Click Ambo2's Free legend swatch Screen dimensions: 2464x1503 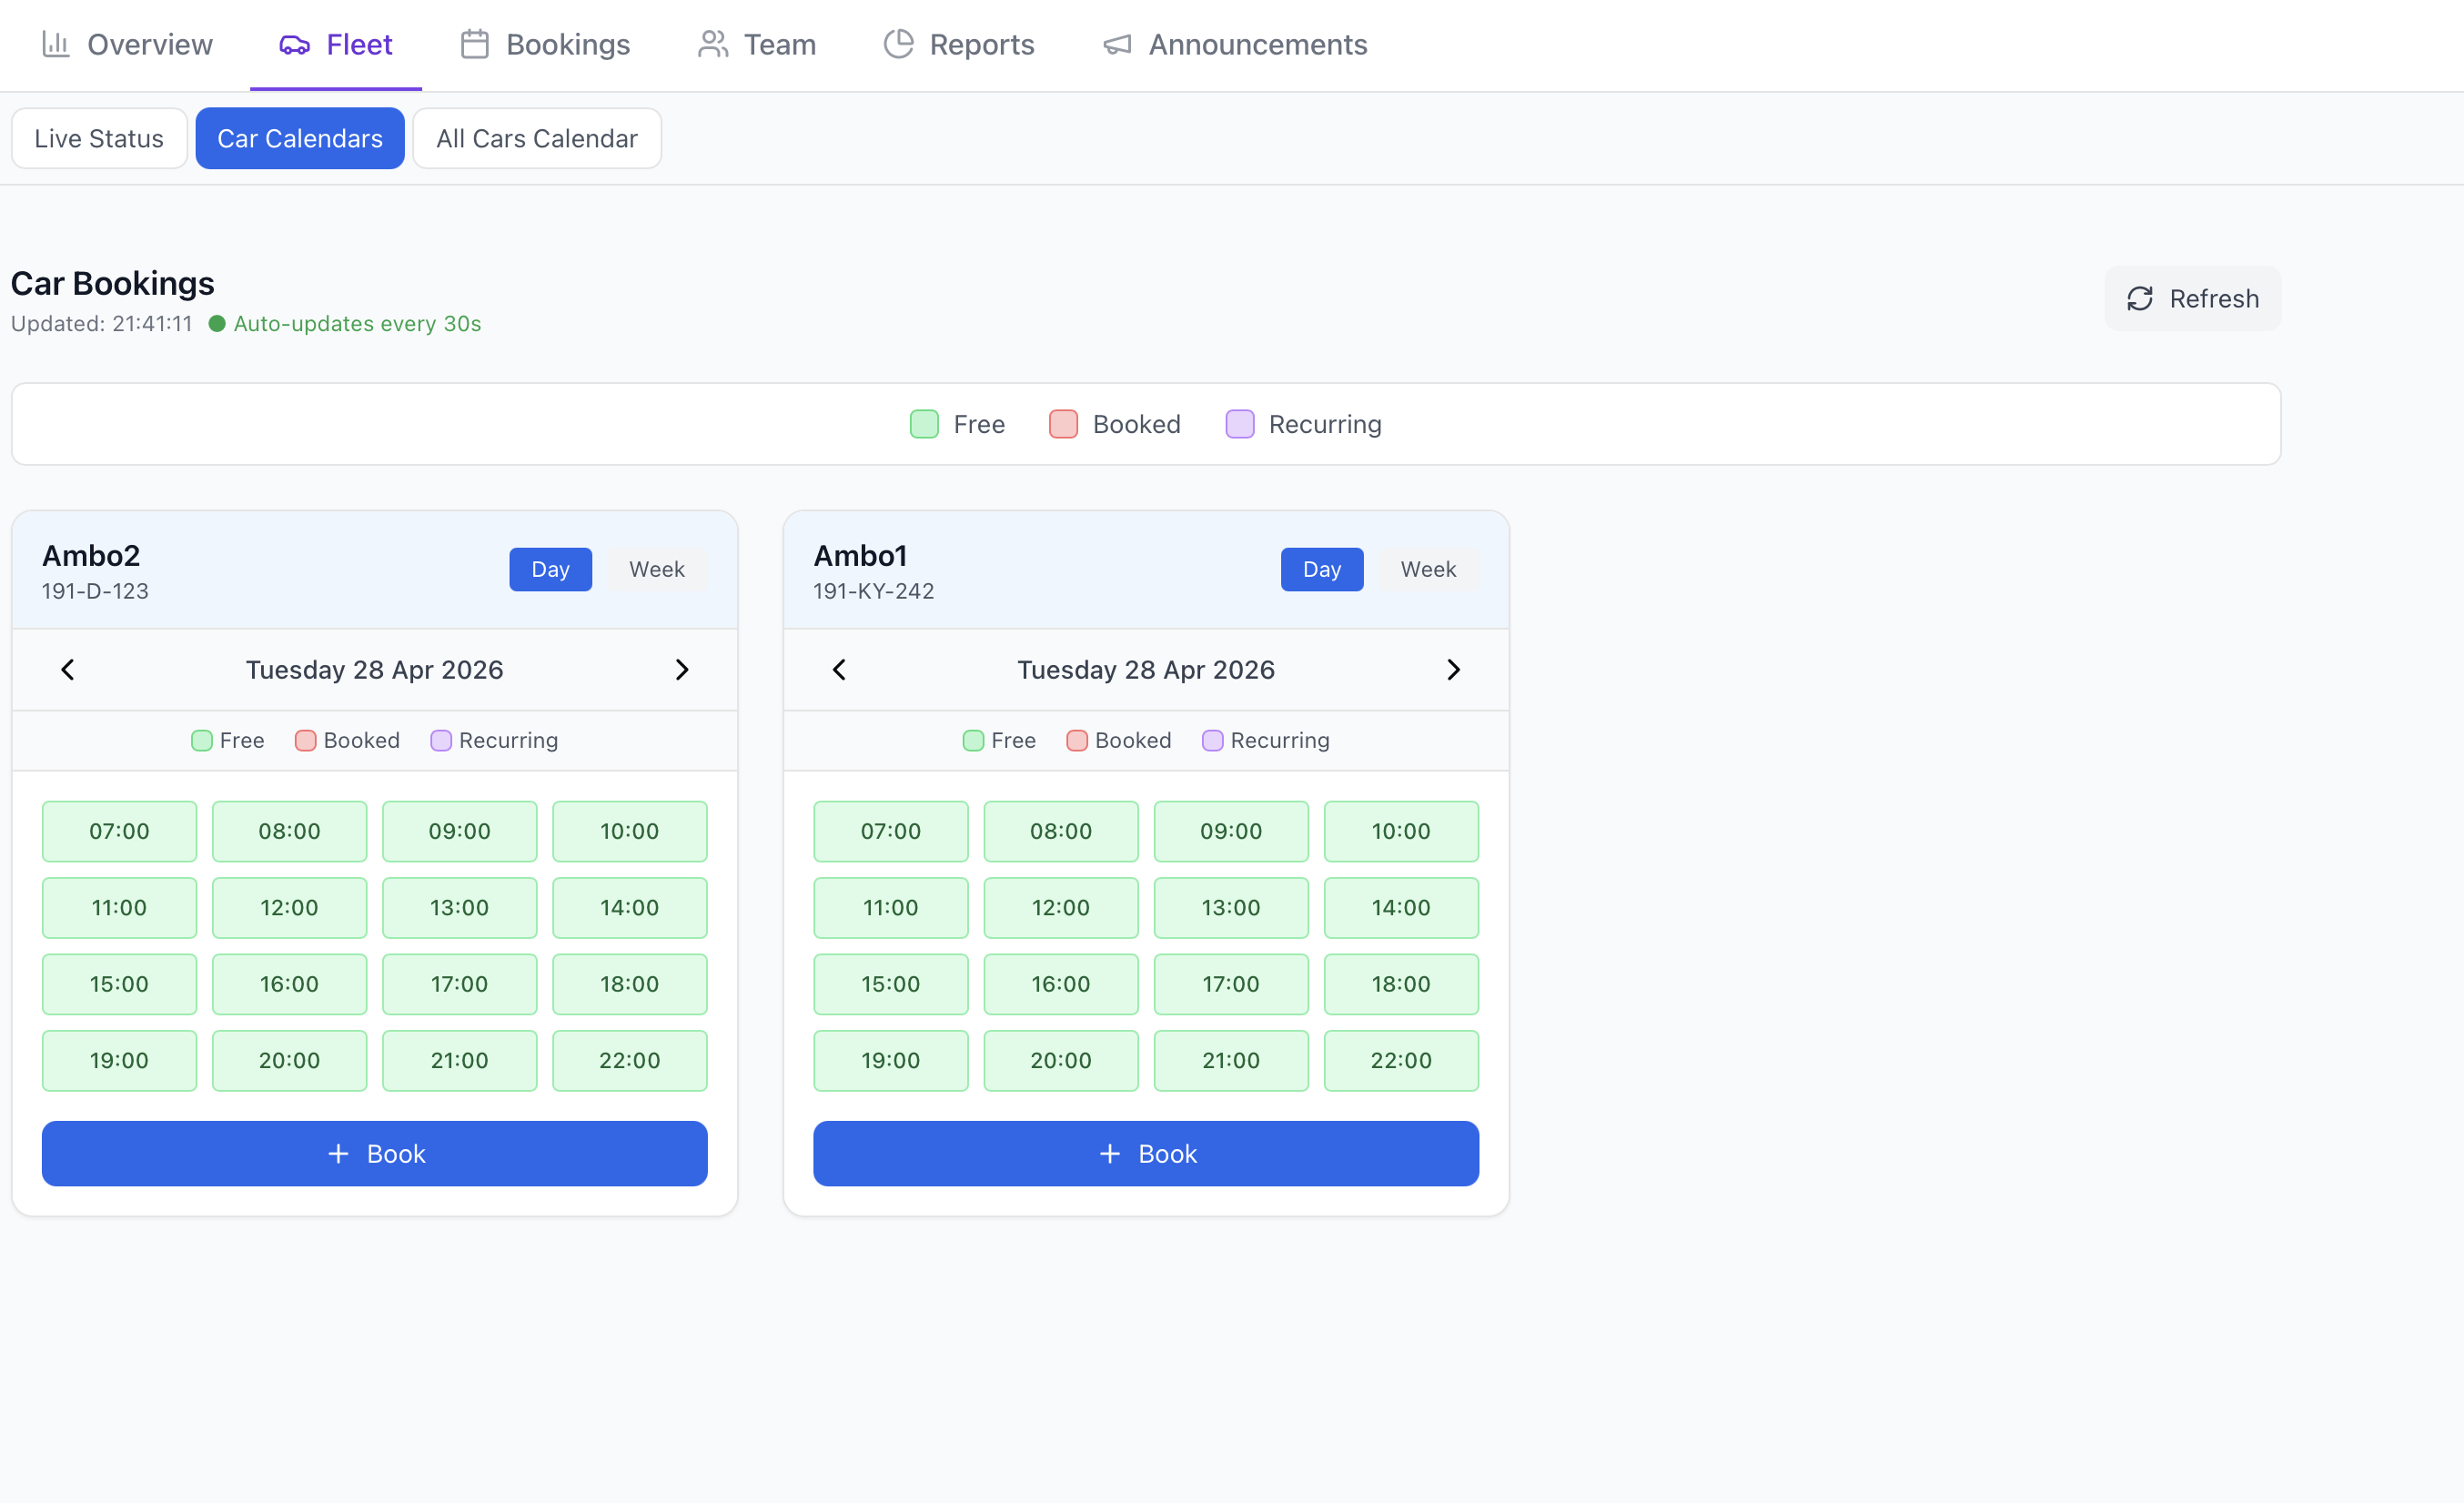(202, 741)
